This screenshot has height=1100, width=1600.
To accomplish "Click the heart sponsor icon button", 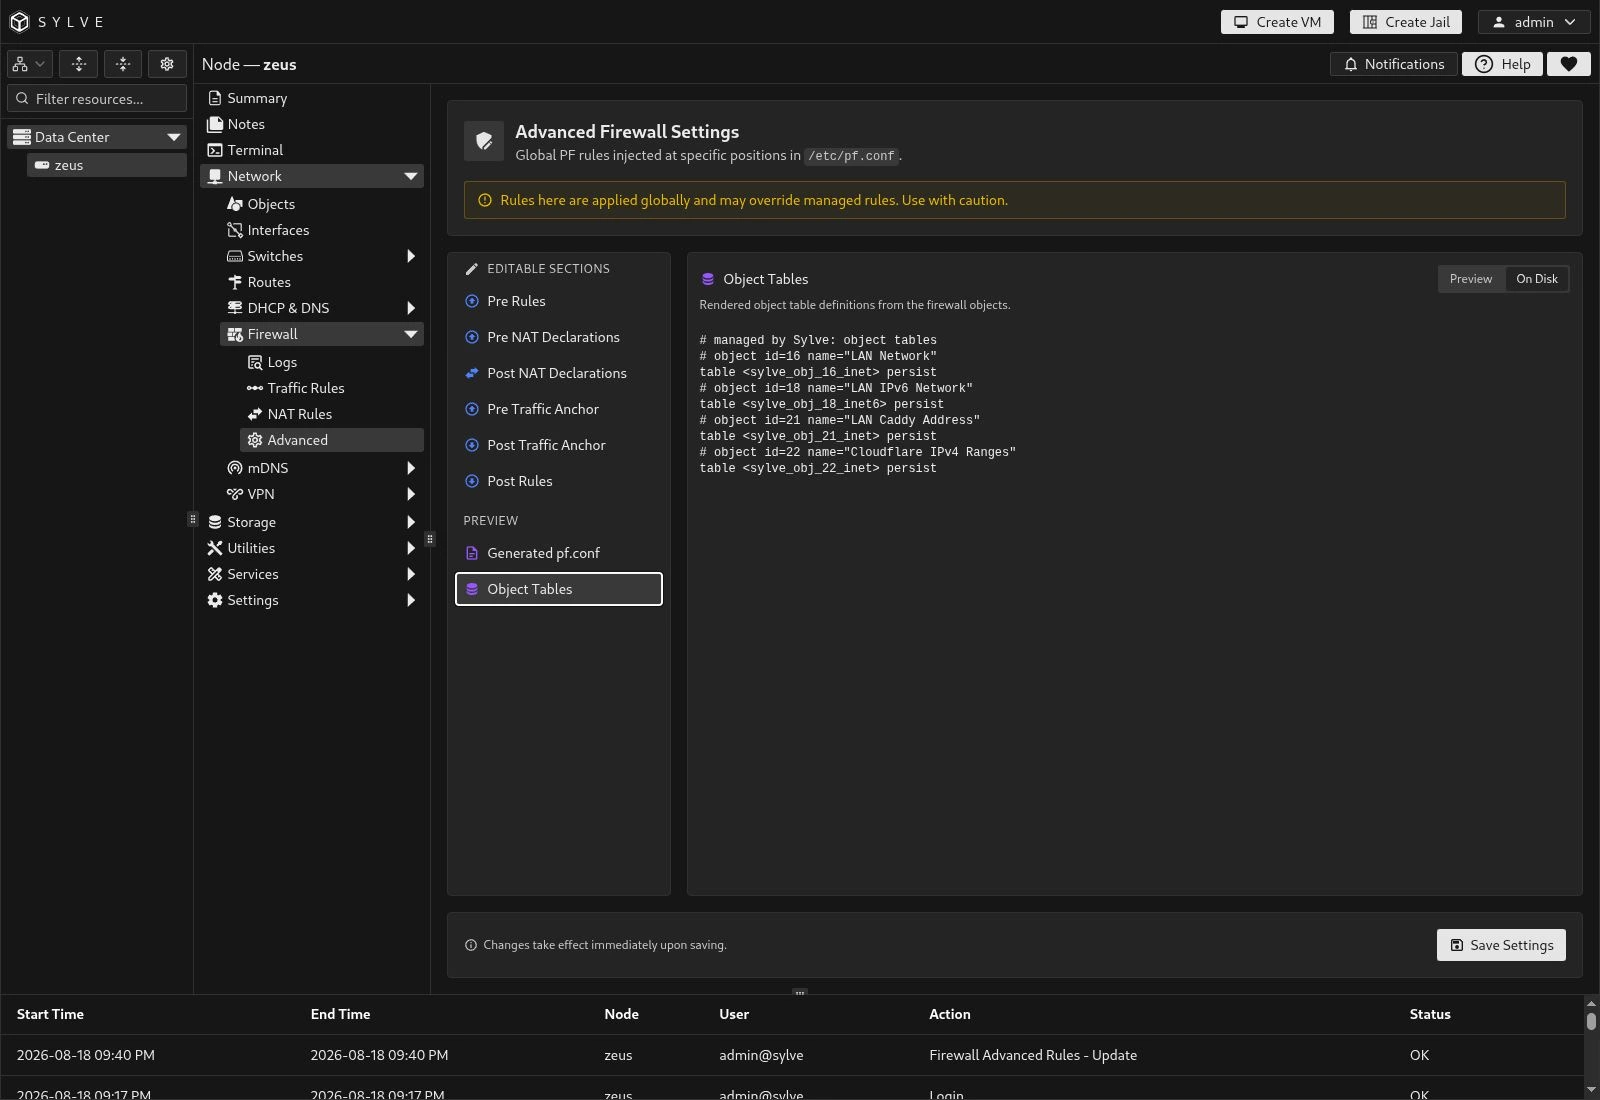I will click(1569, 64).
